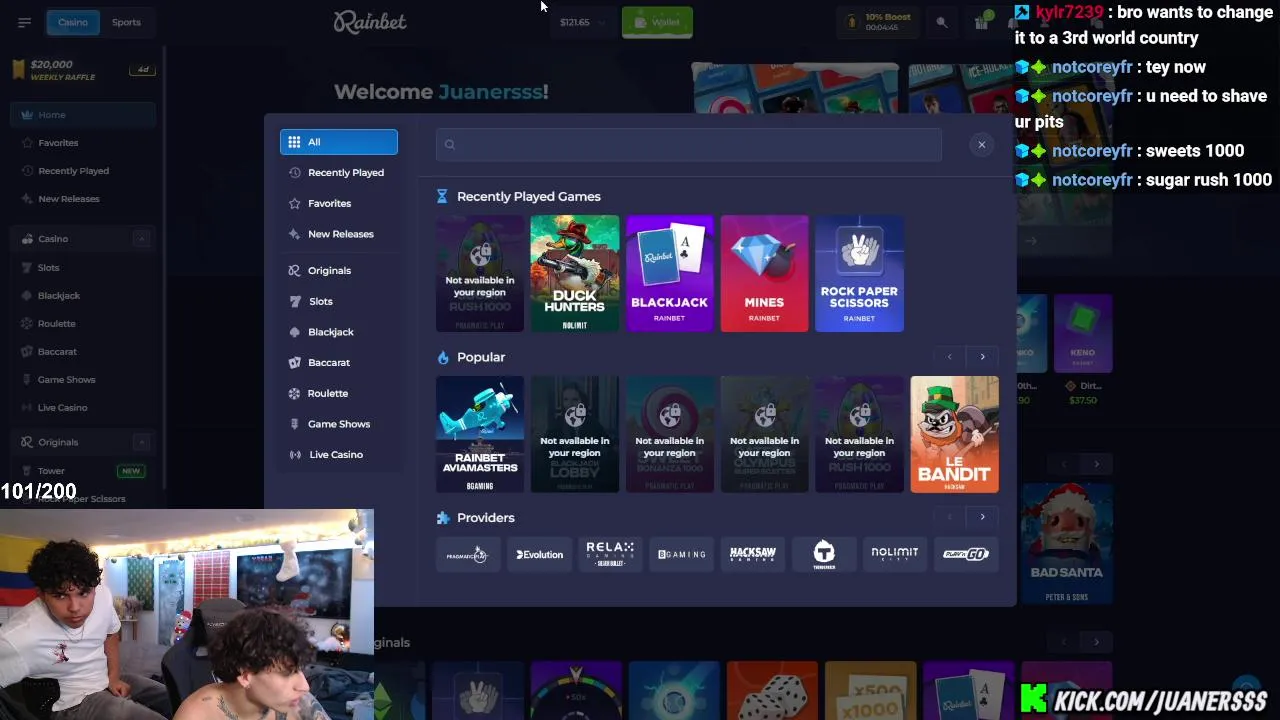
Task: Choose Hacksaw Gaming provider logo
Action: (x=753, y=554)
